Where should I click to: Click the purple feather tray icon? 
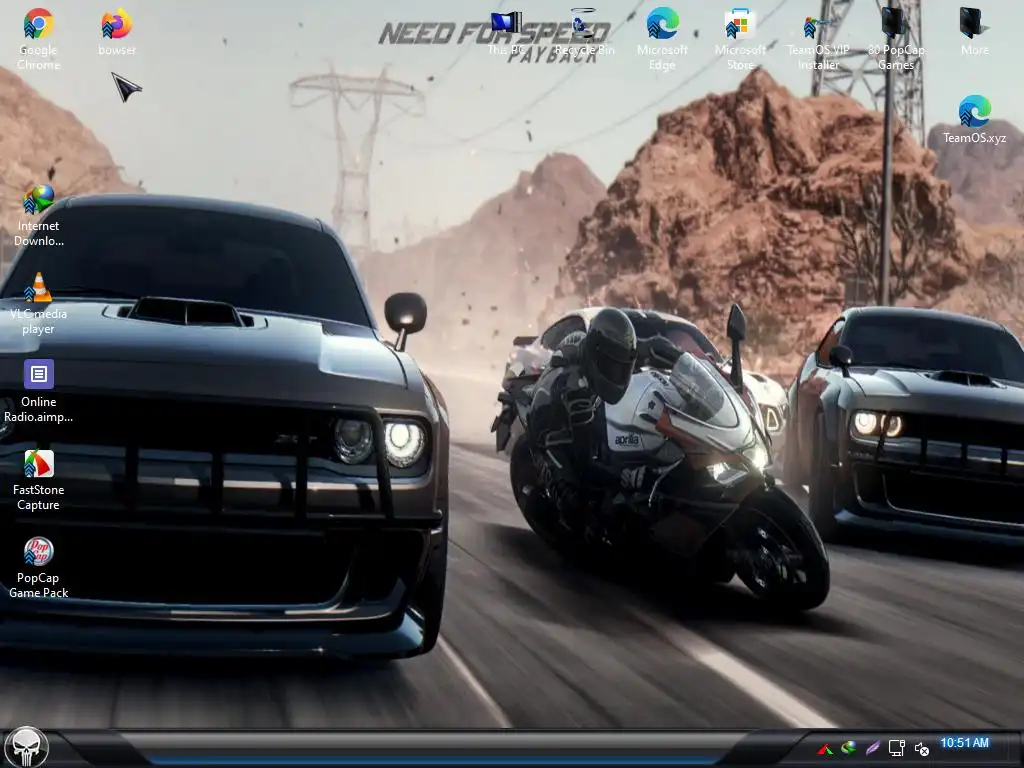pos(872,748)
